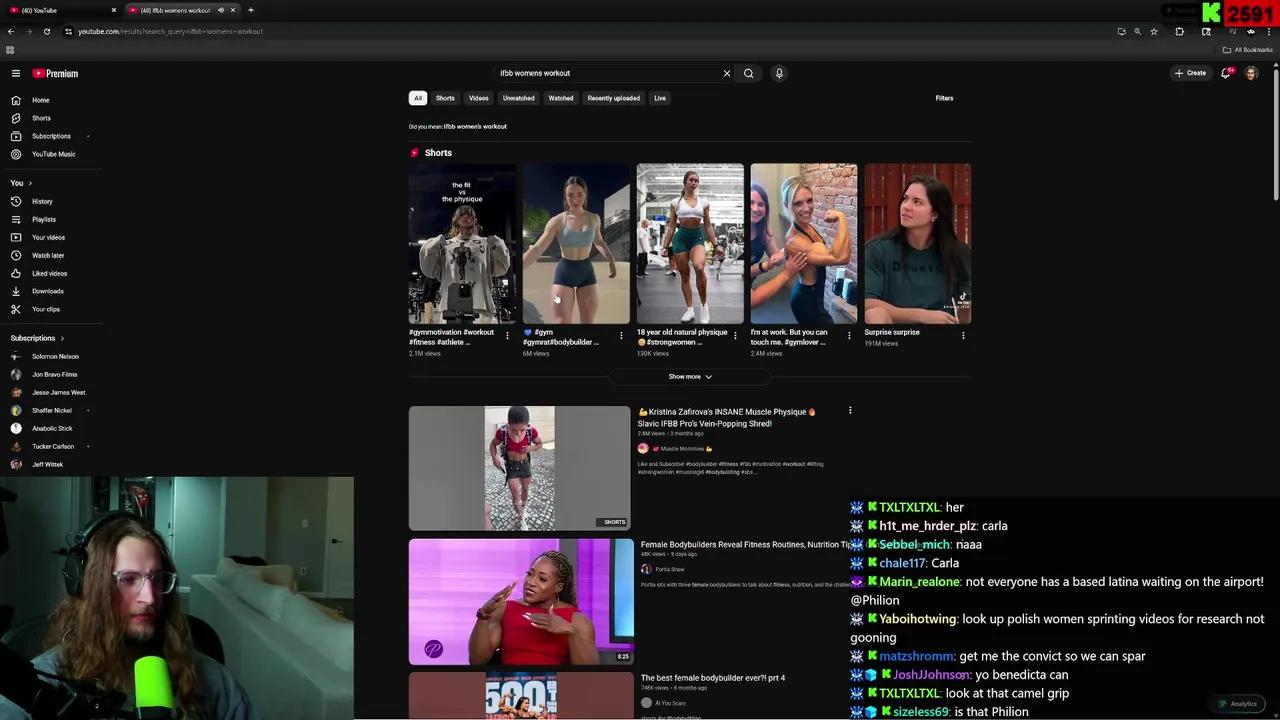Open Your videos
The width and height of the screenshot is (1280, 720).
coord(48,237)
